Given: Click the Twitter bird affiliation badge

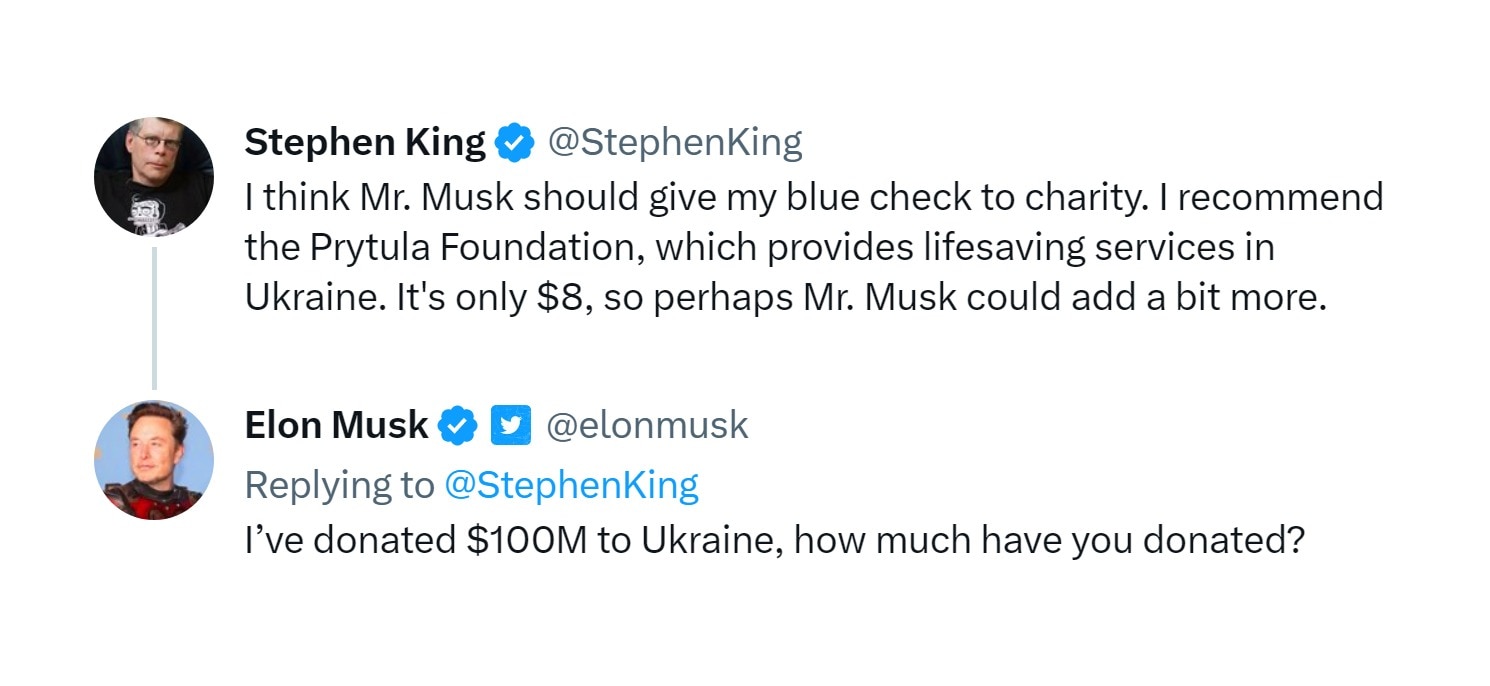Looking at the screenshot, I should tap(510, 426).
